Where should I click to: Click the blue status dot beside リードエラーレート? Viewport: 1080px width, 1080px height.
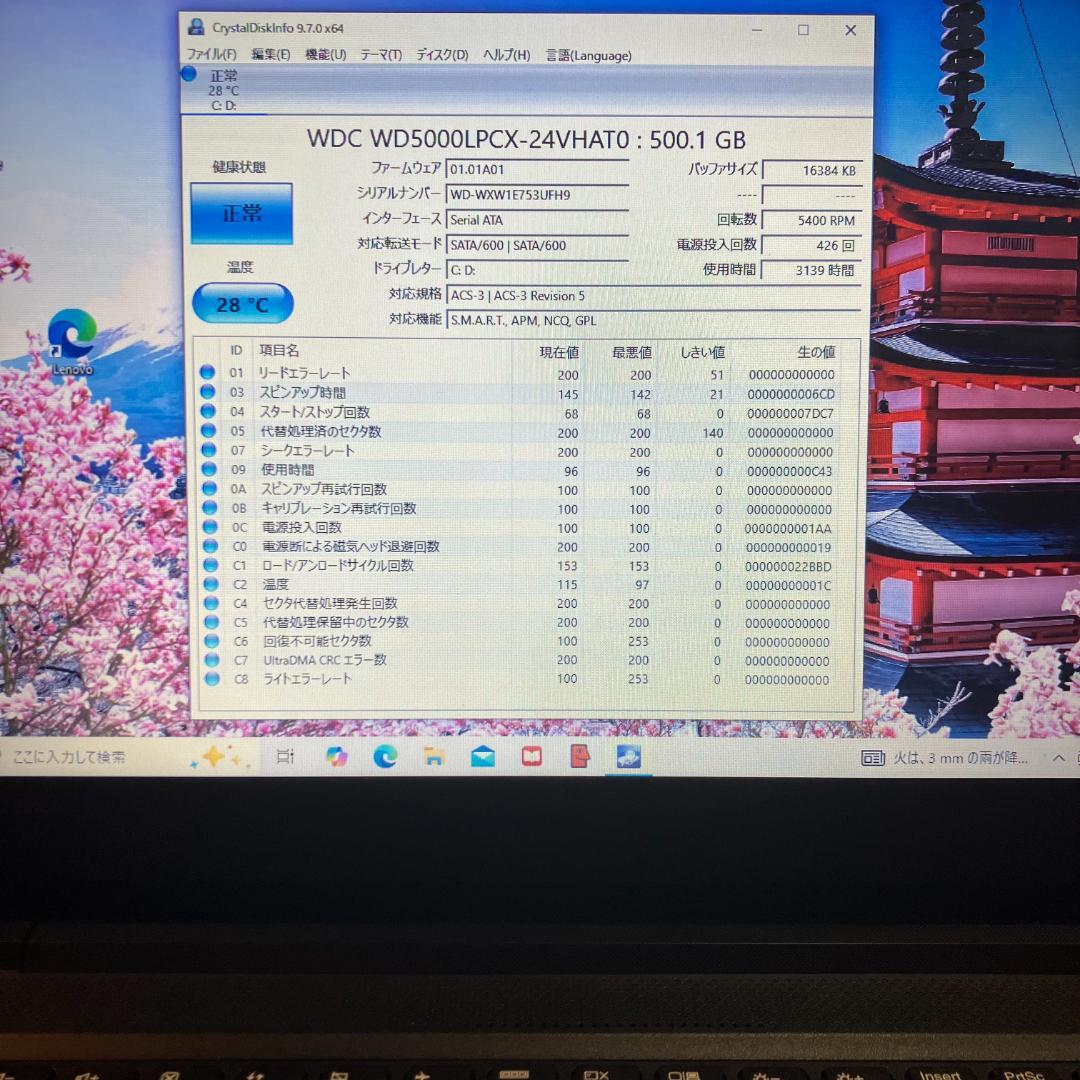pyautogui.click(x=209, y=372)
